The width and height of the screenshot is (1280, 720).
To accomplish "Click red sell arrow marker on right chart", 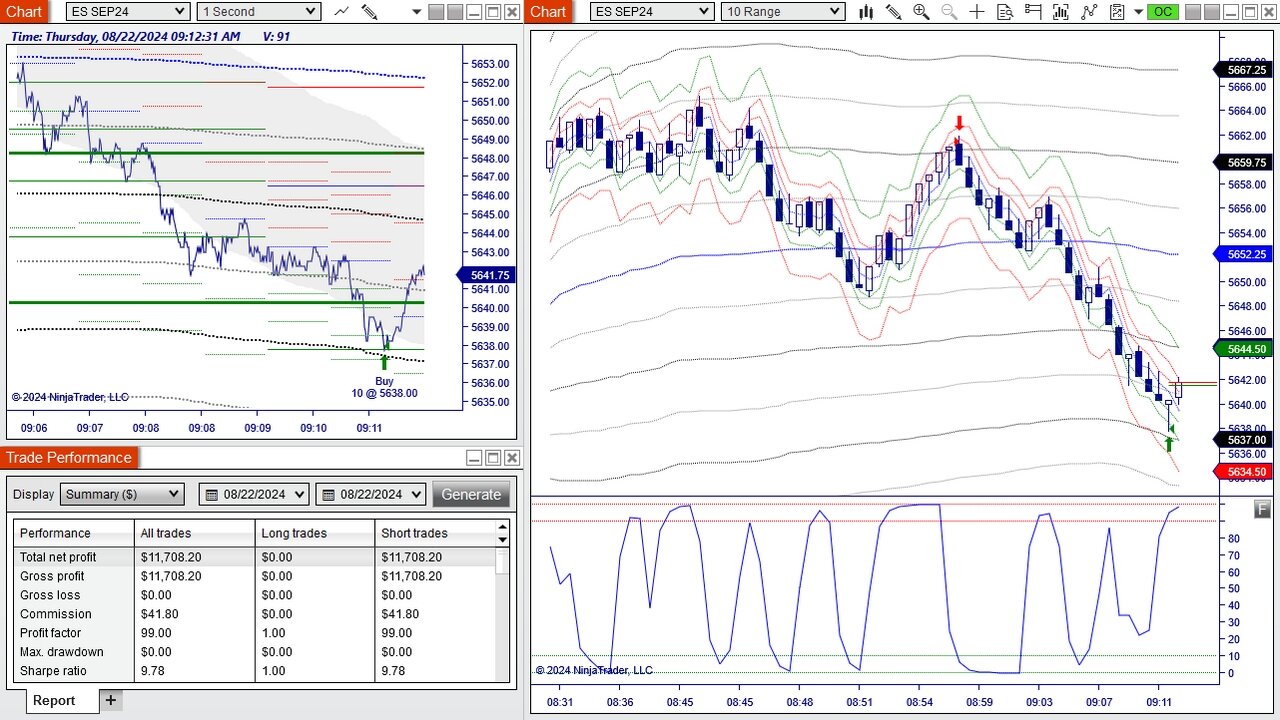I will [x=958, y=124].
